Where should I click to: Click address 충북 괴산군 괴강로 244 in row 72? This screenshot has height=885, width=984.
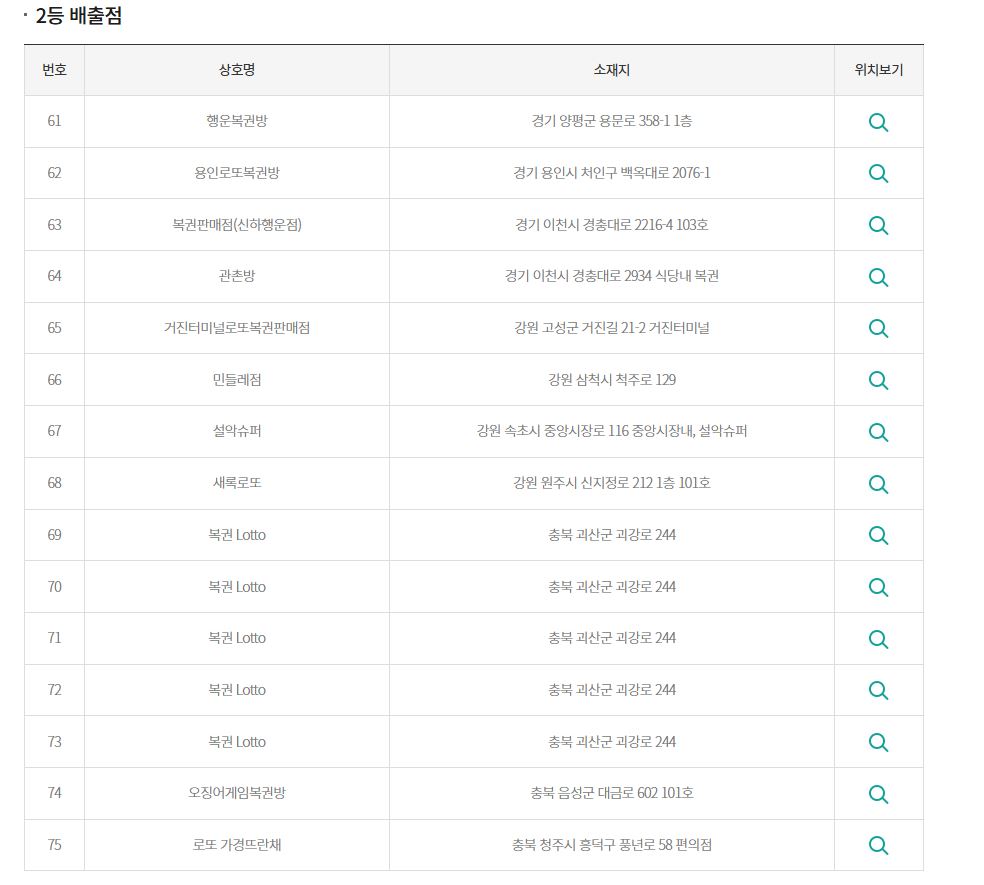click(x=611, y=690)
